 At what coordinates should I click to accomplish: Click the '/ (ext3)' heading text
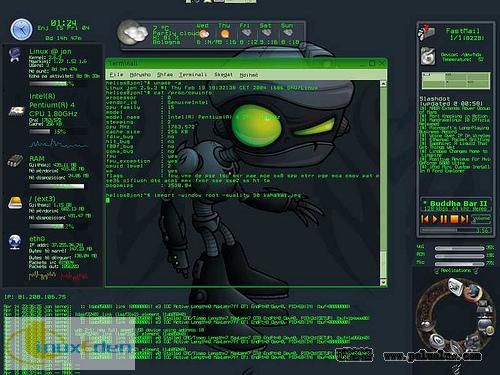click(x=42, y=199)
